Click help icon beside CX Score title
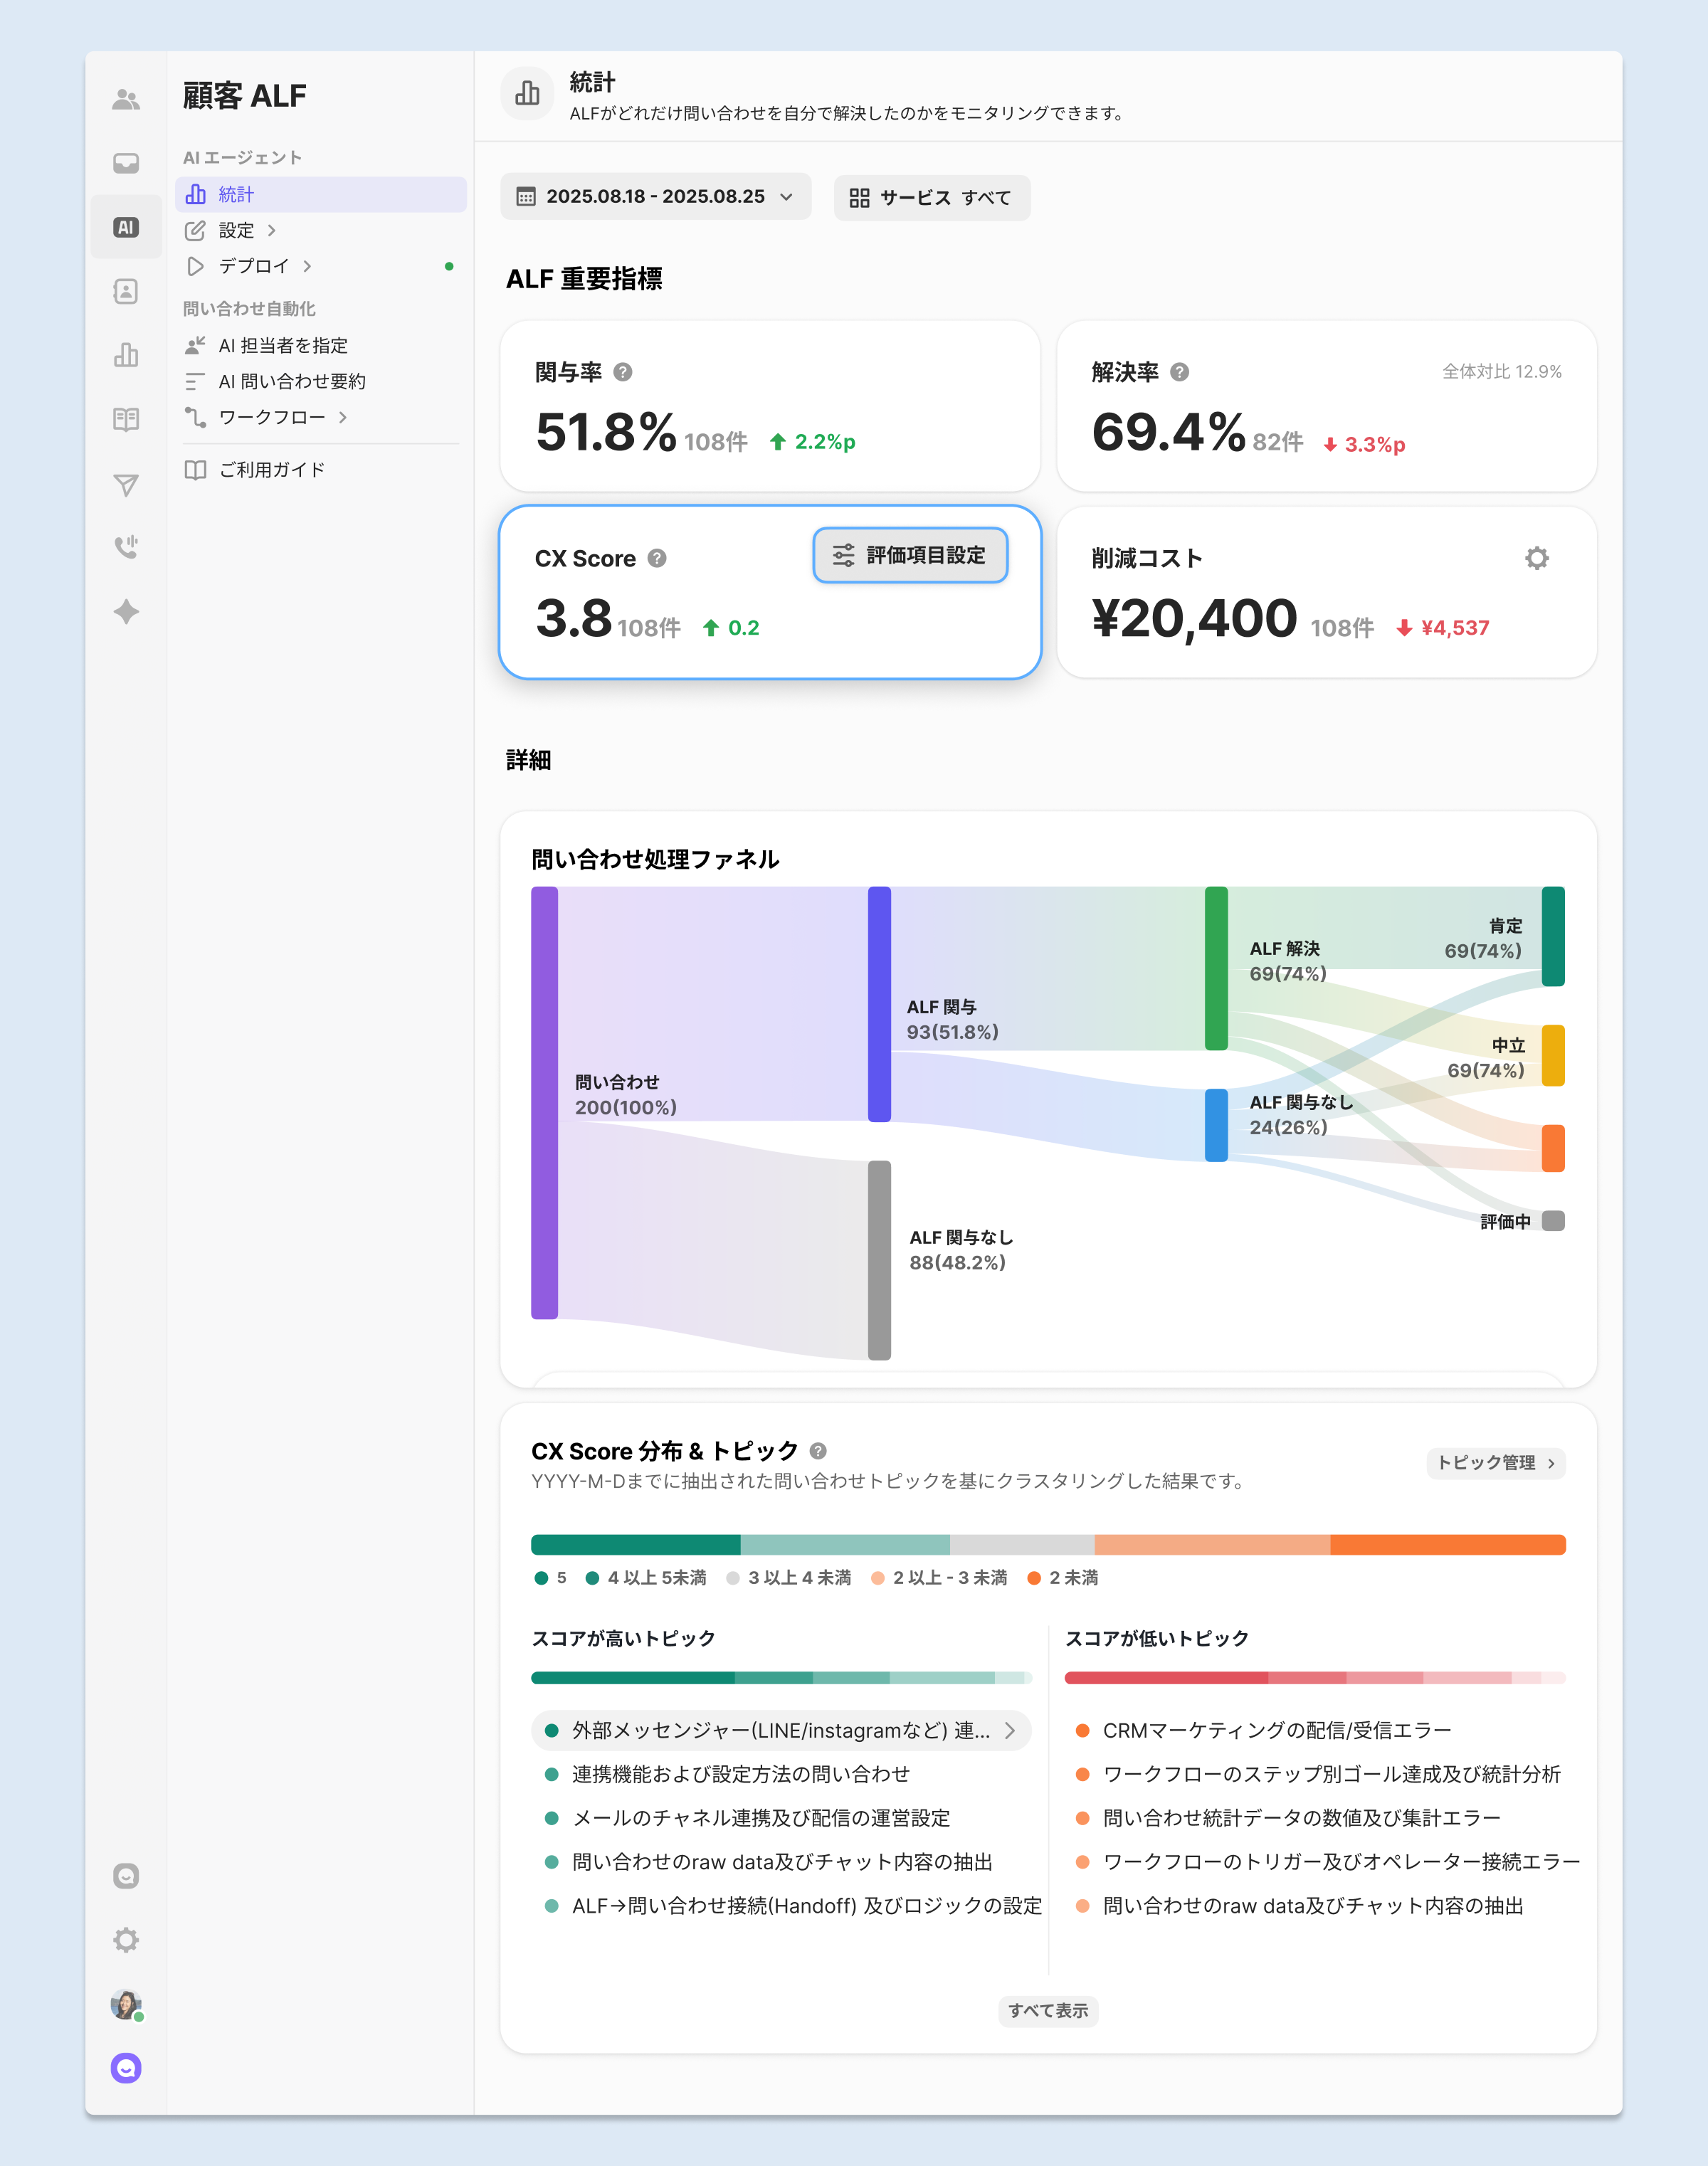The height and width of the screenshot is (2166, 1708). [x=657, y=558]
